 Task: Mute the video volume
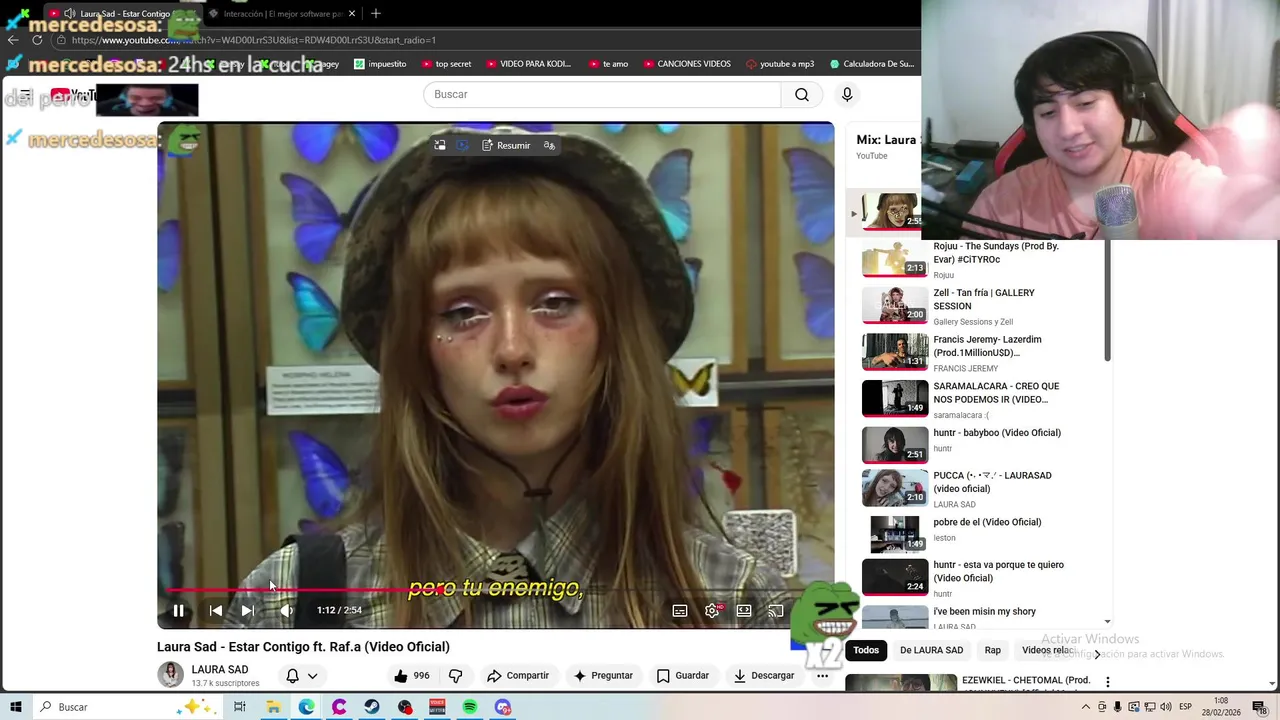point(286,610)
